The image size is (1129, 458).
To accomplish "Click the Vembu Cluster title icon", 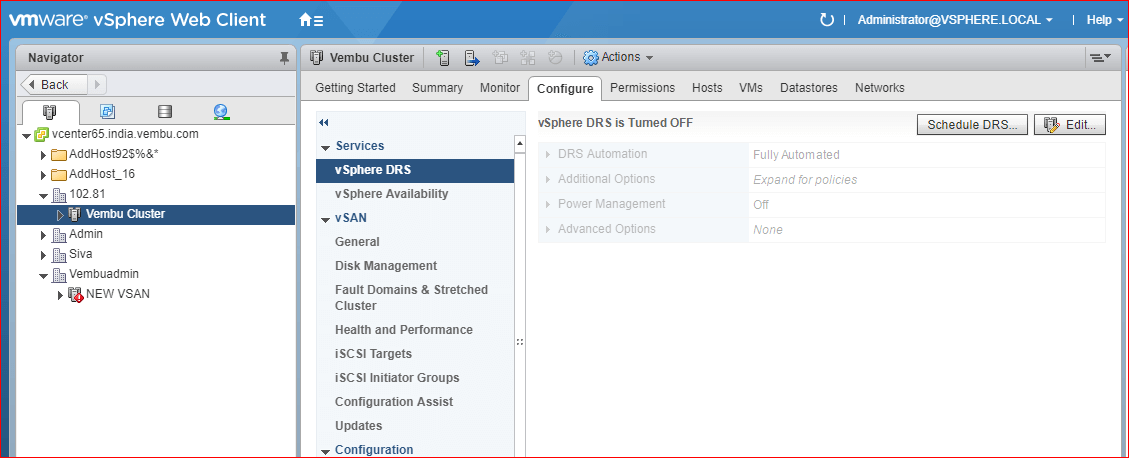I will [x=315, y=58].
